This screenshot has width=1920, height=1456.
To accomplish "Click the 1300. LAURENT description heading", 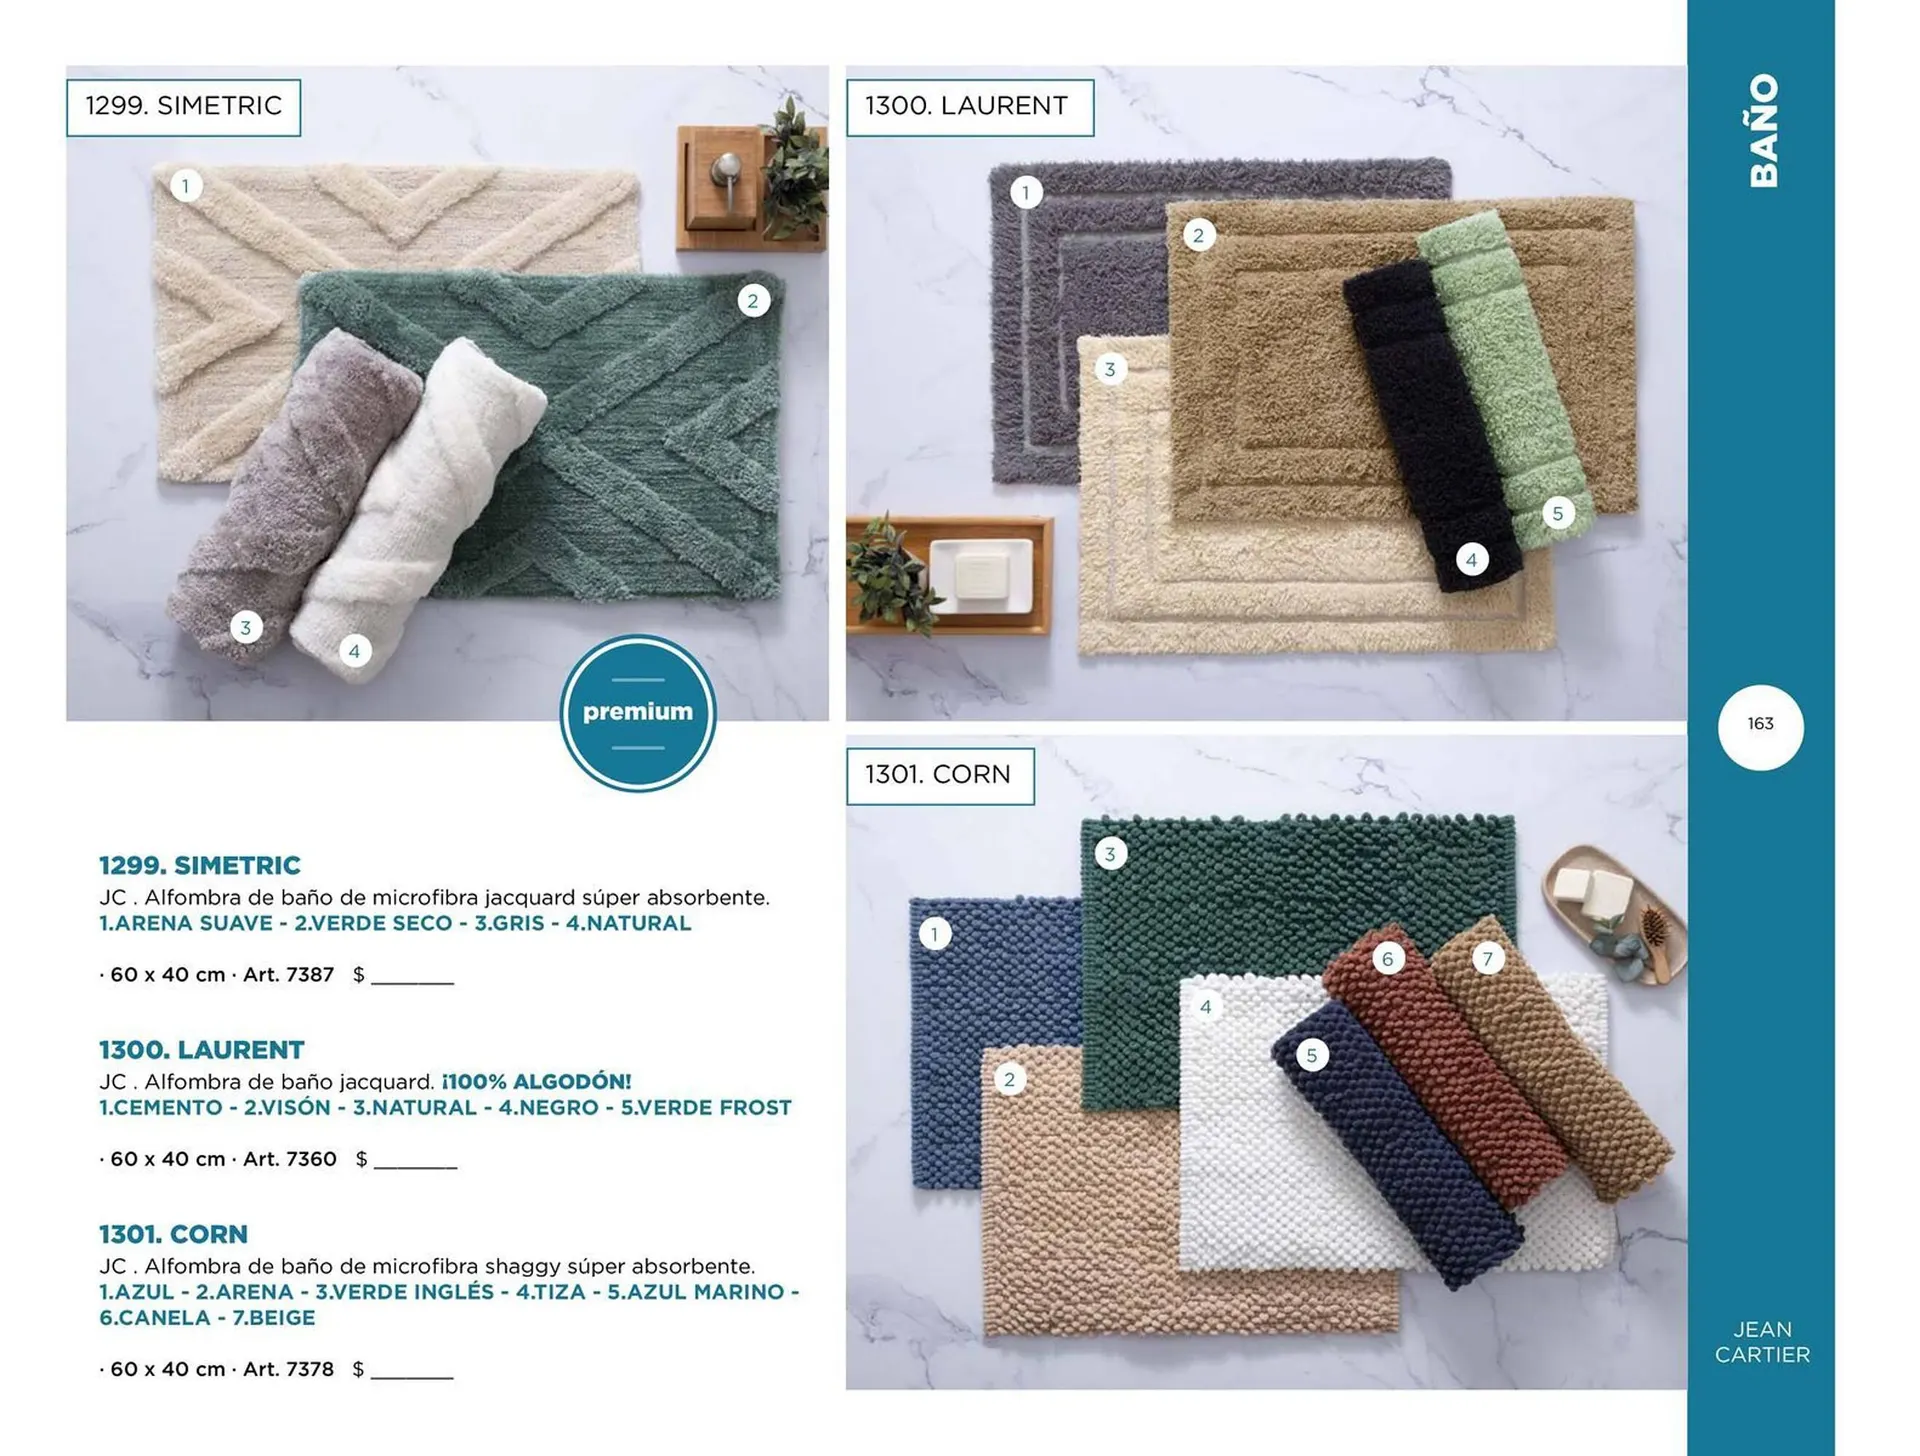I will pos(201,1050).
